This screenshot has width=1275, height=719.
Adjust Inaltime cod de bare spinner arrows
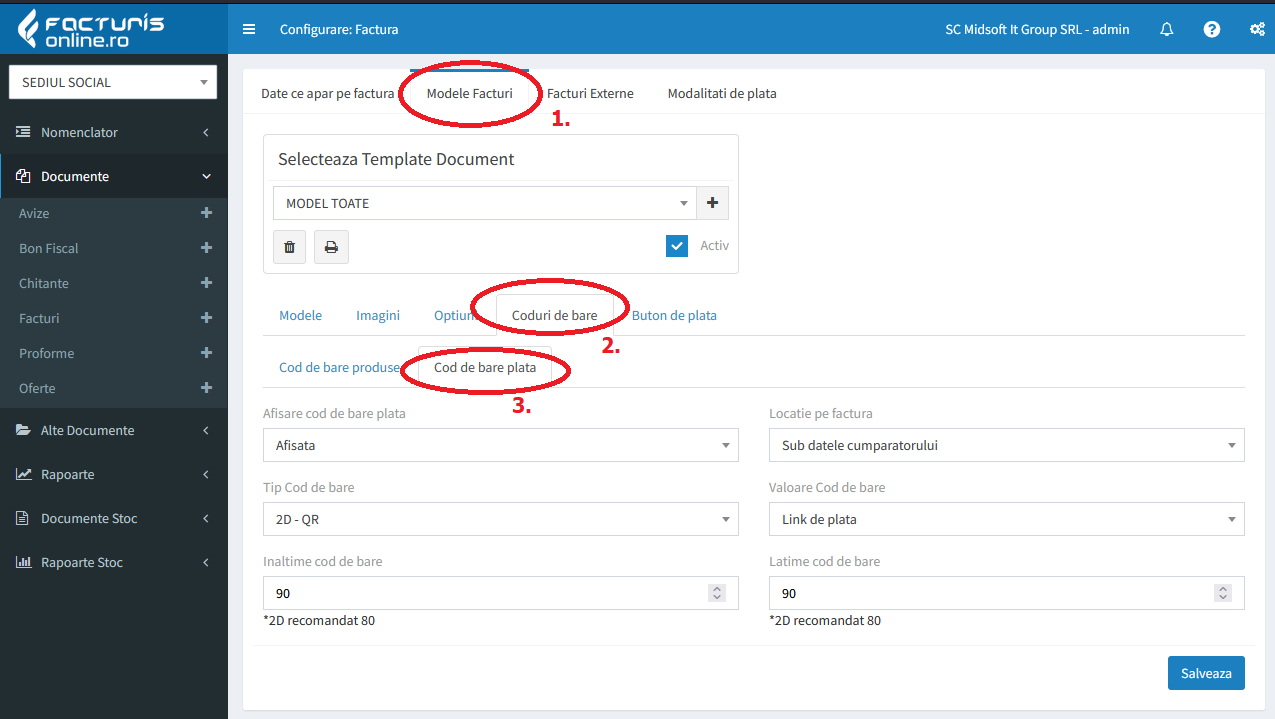point(717,593)
